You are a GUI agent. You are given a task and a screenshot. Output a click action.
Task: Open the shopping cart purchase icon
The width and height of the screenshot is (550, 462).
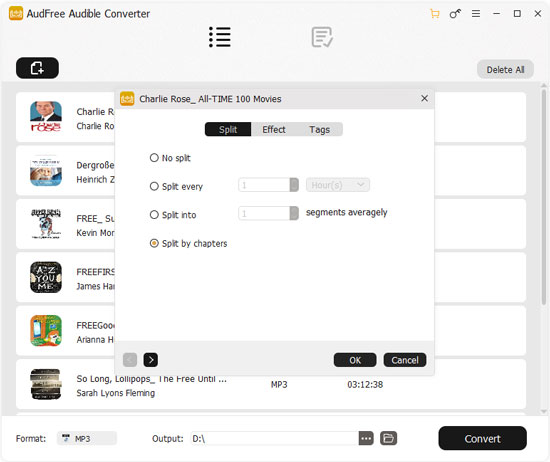click(435, 14)
